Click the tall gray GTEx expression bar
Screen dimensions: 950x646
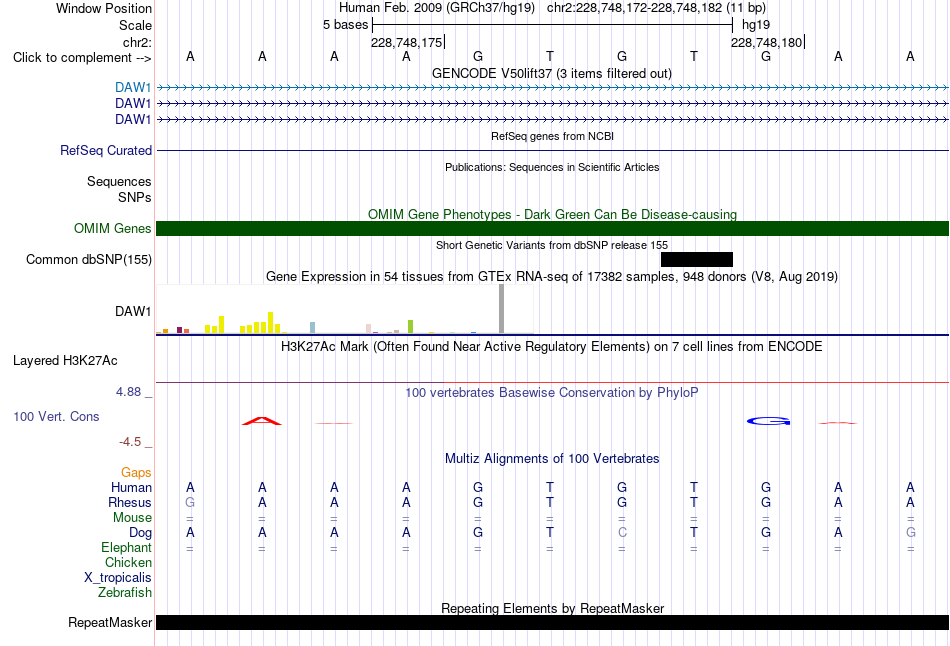(501, 308)
